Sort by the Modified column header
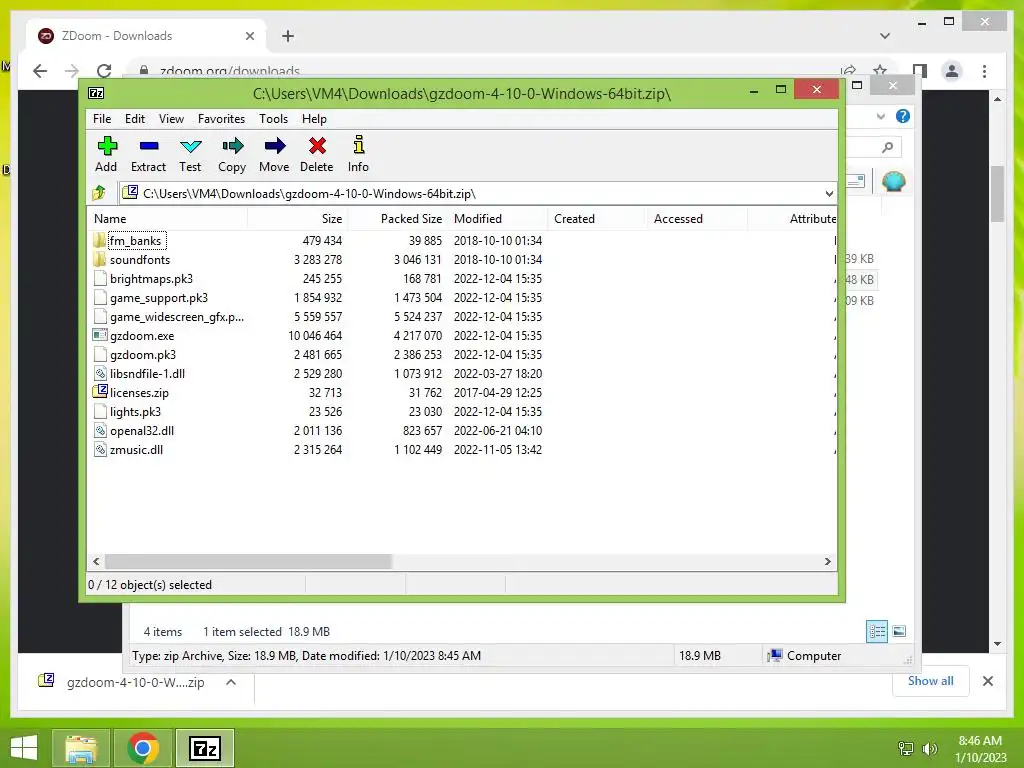 point(498,219)
